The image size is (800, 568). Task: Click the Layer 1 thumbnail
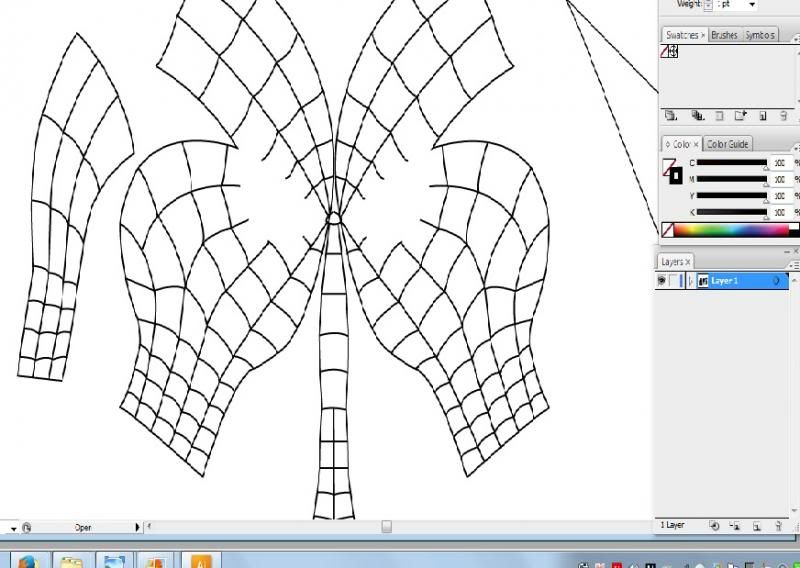click(x=703, y=281)
